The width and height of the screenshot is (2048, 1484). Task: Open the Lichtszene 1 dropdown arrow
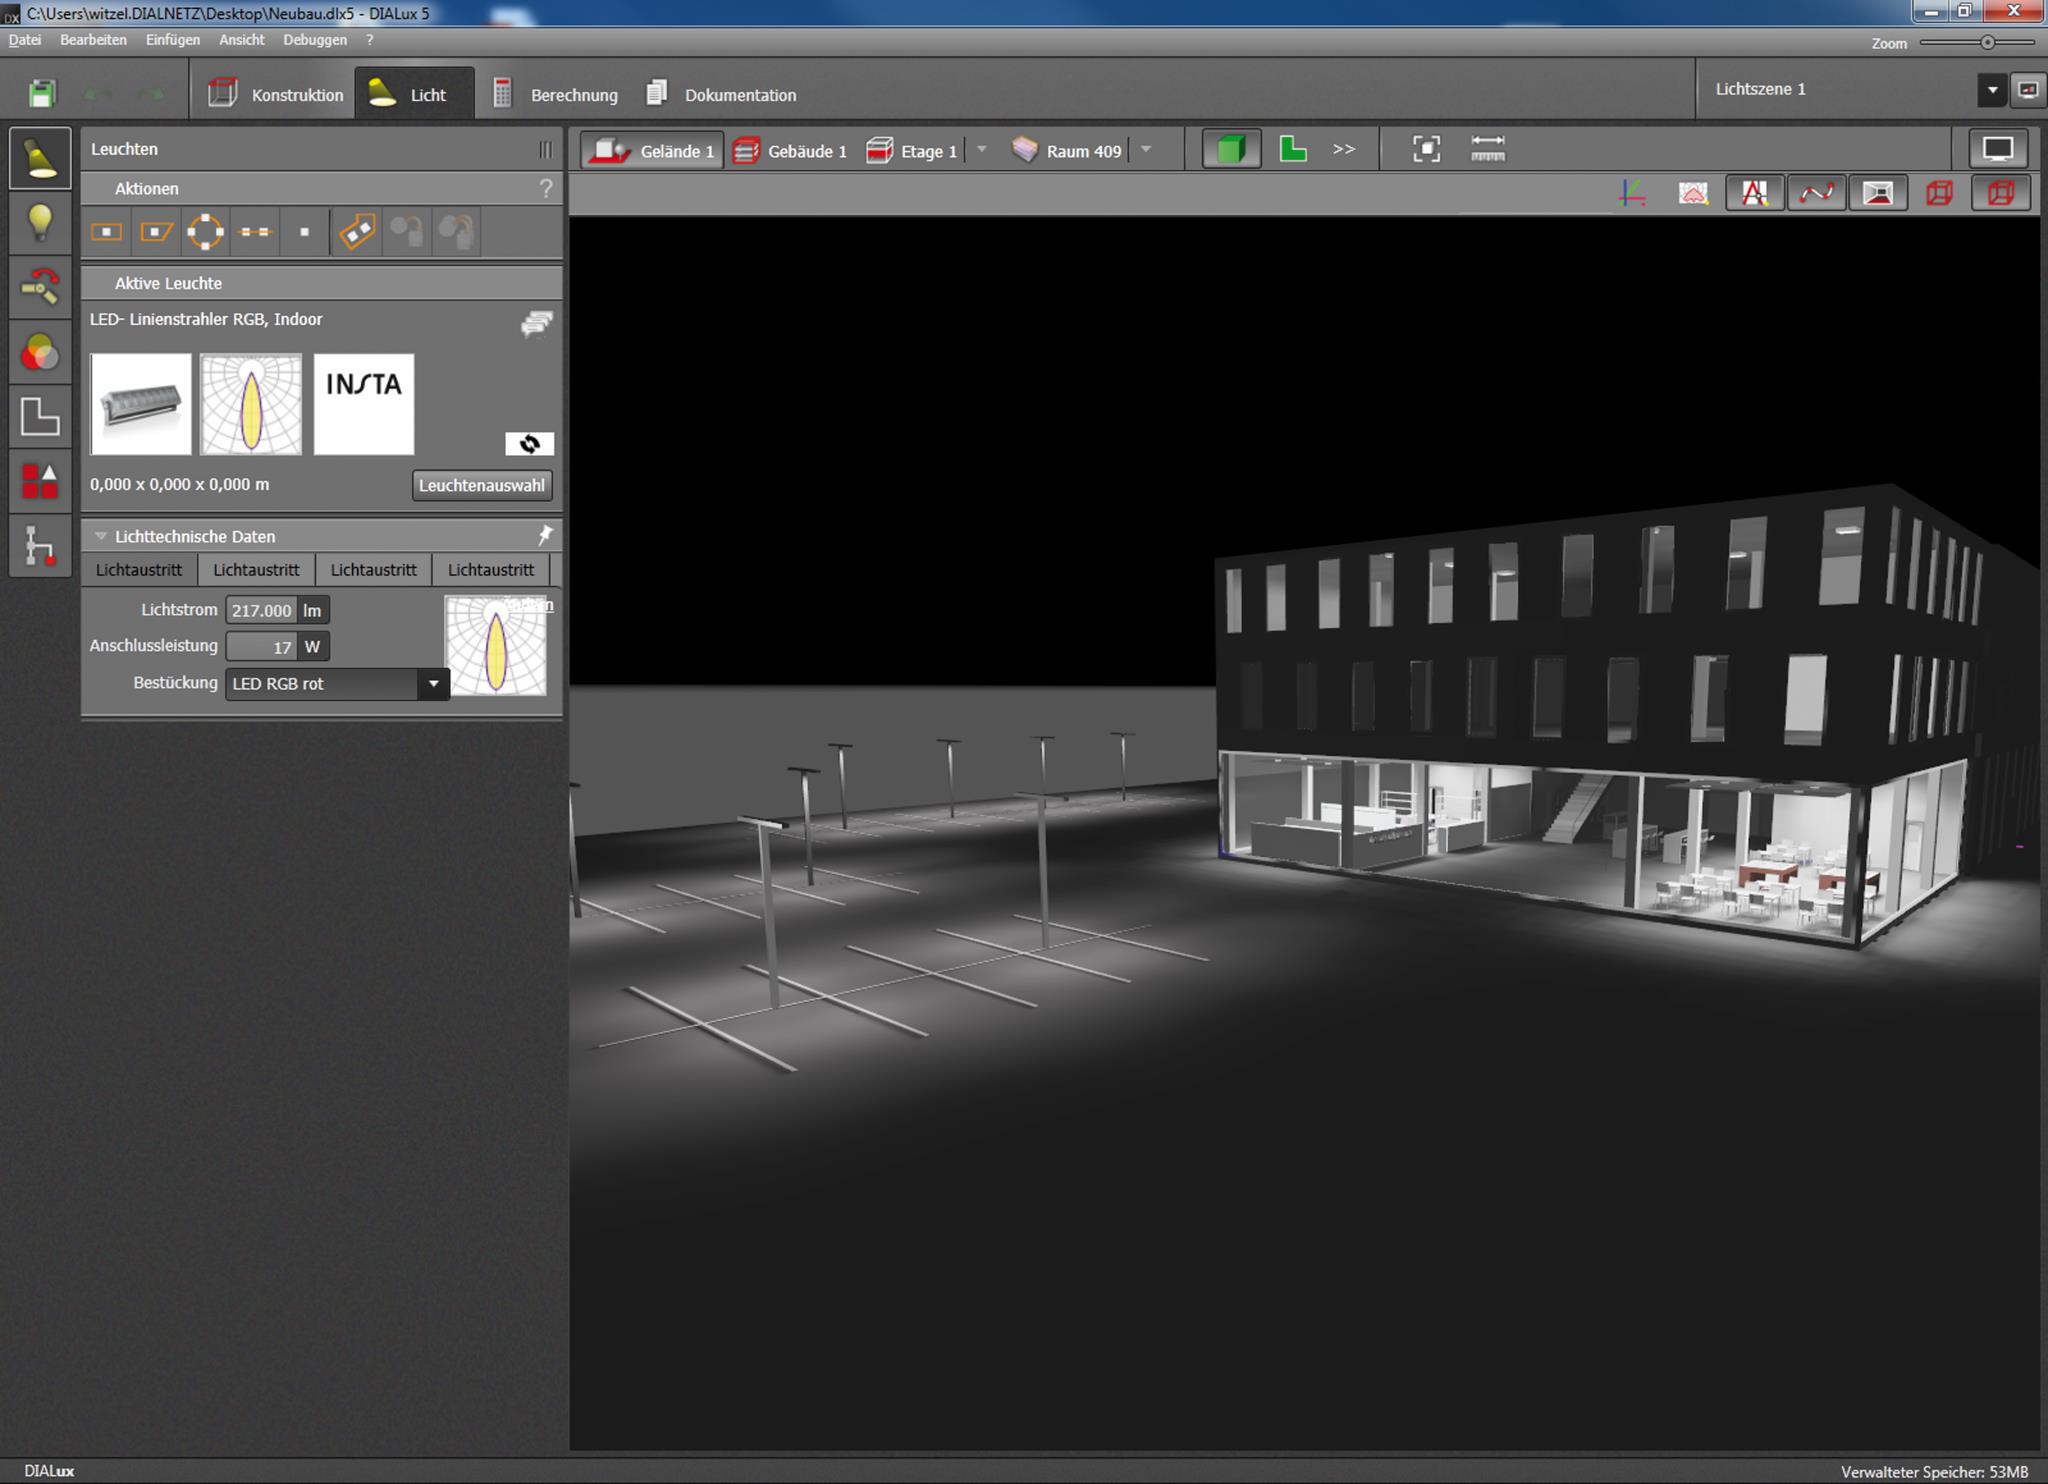click(x=1991, y=90)
